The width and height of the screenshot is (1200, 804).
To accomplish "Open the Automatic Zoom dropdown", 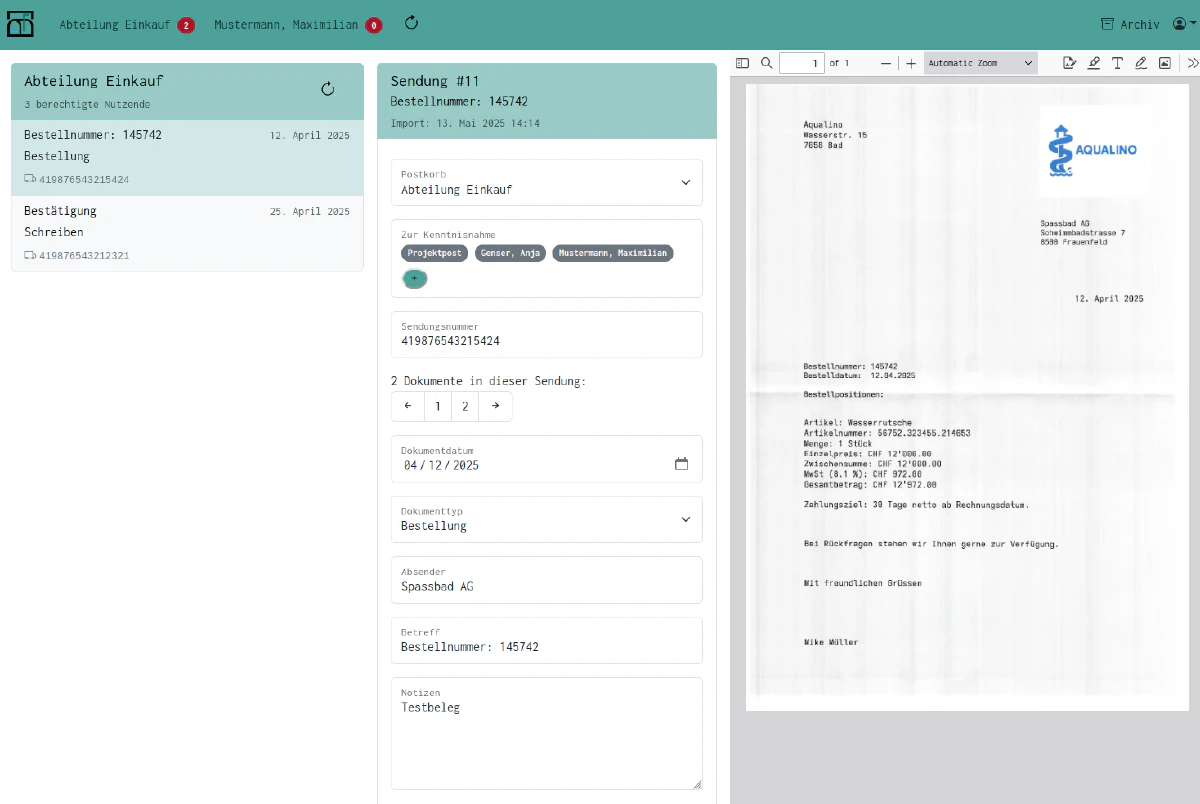I will (x=981, y=63).
